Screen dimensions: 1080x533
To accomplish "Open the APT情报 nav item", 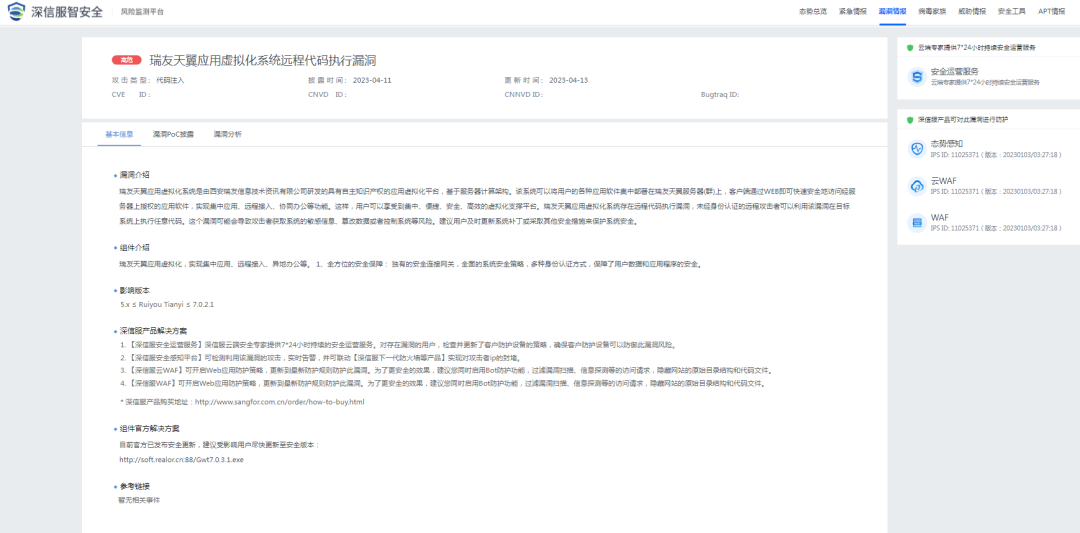I will click(1052, 12).
